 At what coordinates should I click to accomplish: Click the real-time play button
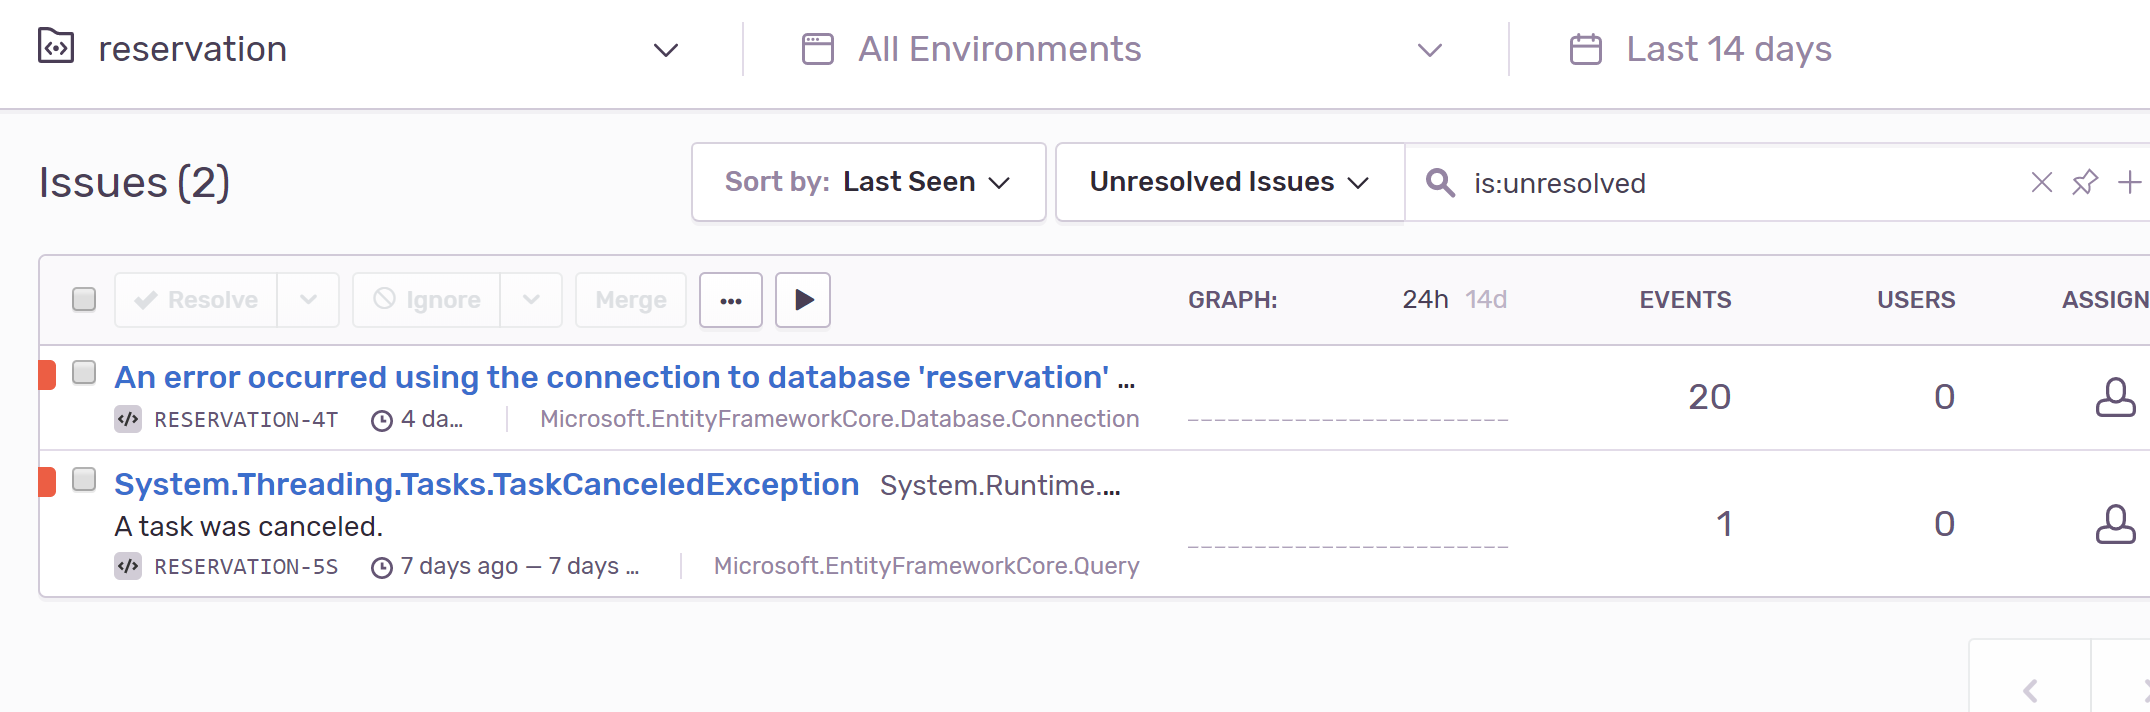803,300
